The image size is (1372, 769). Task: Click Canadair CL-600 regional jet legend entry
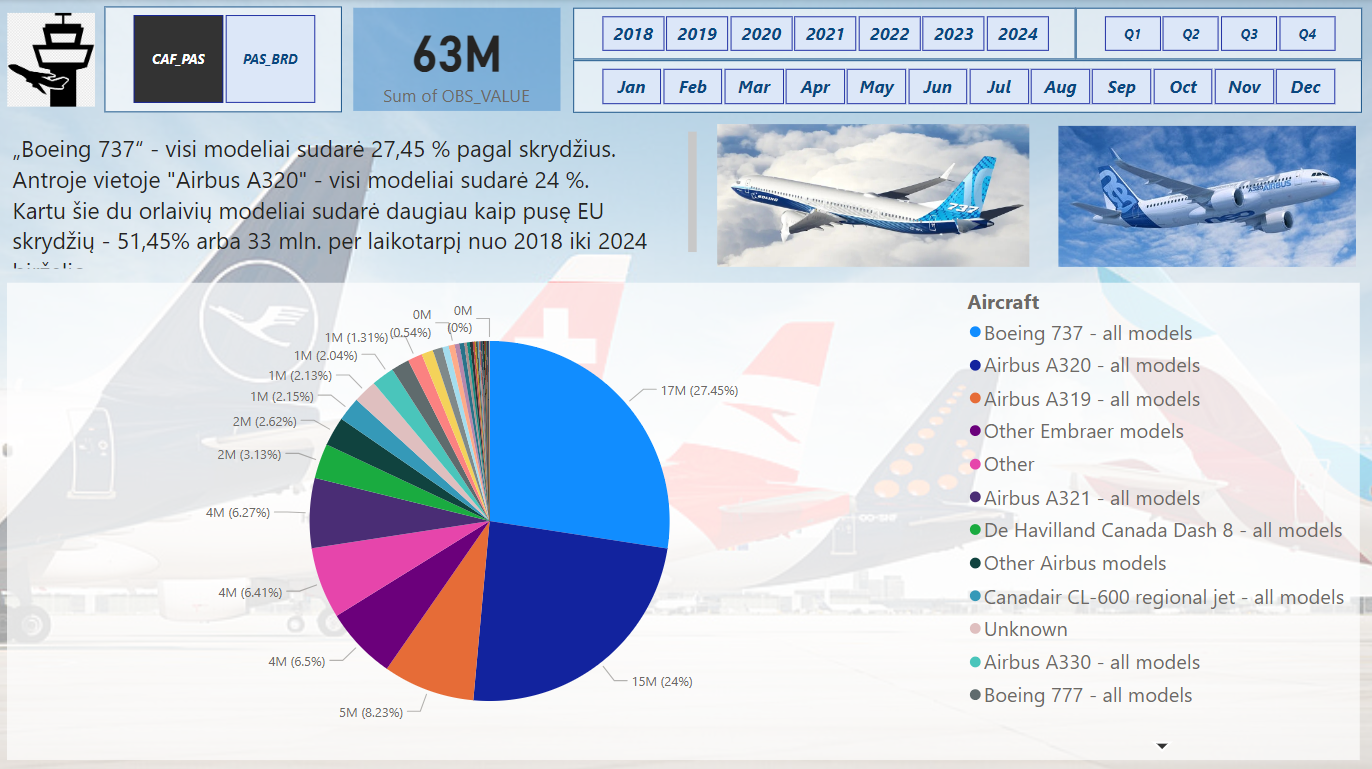1156,596
